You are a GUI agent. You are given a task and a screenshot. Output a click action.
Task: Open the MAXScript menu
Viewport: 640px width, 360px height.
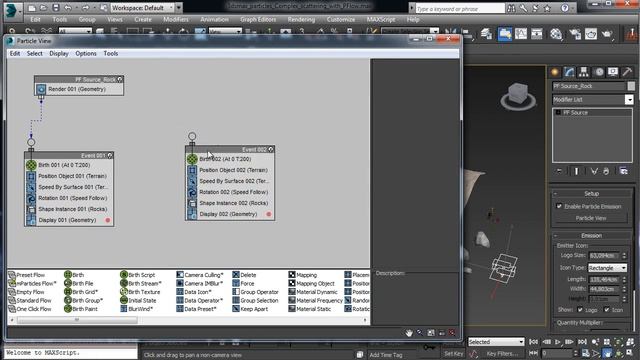click(381, 20)
